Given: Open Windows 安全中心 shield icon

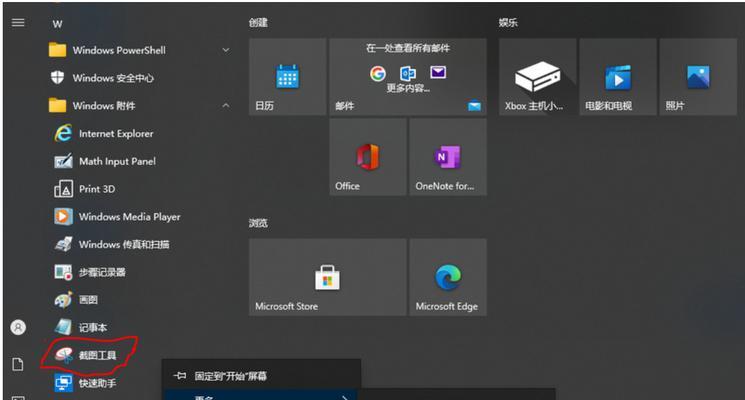Looking at the screenshot, I should coord(57,77).
